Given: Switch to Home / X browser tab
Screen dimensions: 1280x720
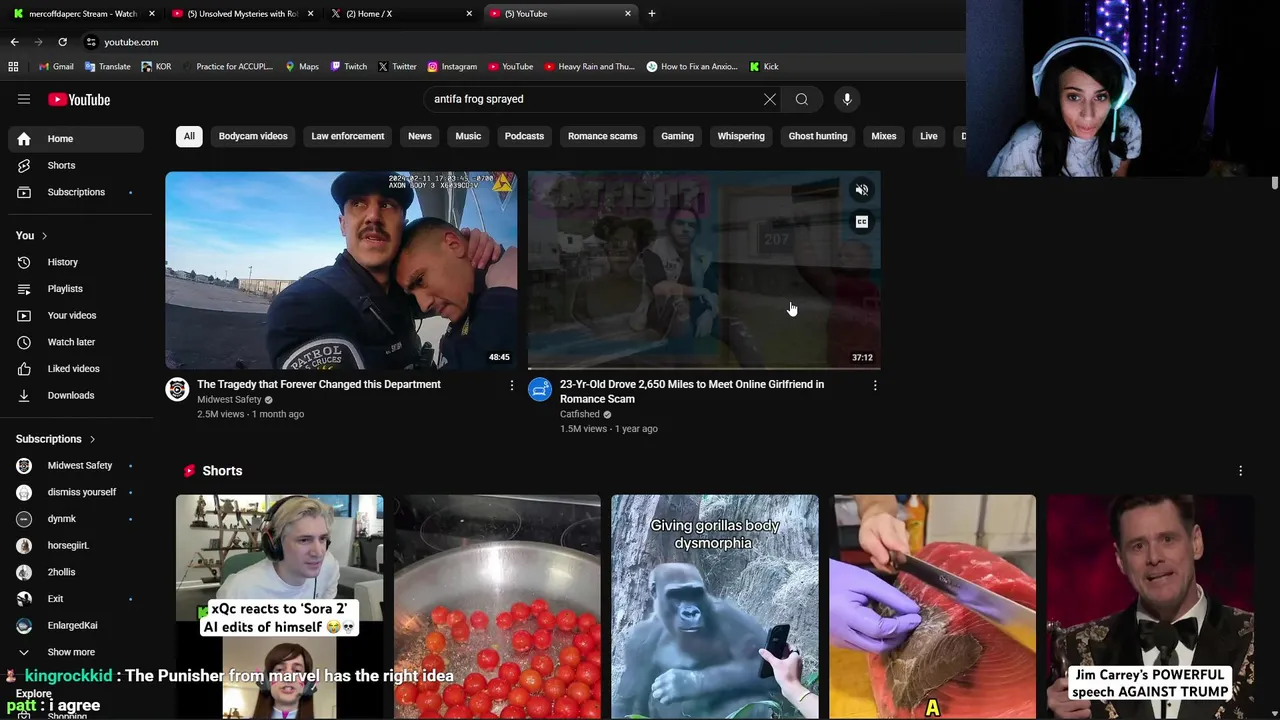Looking at the screenshot, I should coord(402,14).
